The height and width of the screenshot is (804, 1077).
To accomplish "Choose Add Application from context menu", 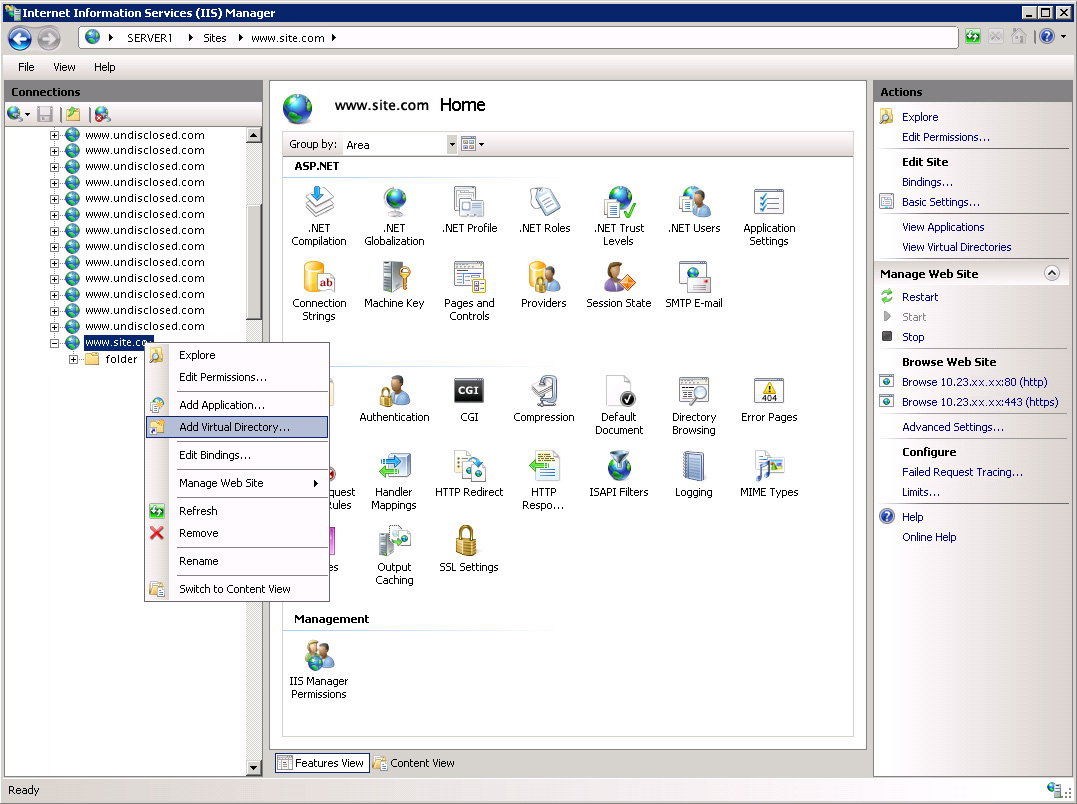I will [x=237, y=405].
